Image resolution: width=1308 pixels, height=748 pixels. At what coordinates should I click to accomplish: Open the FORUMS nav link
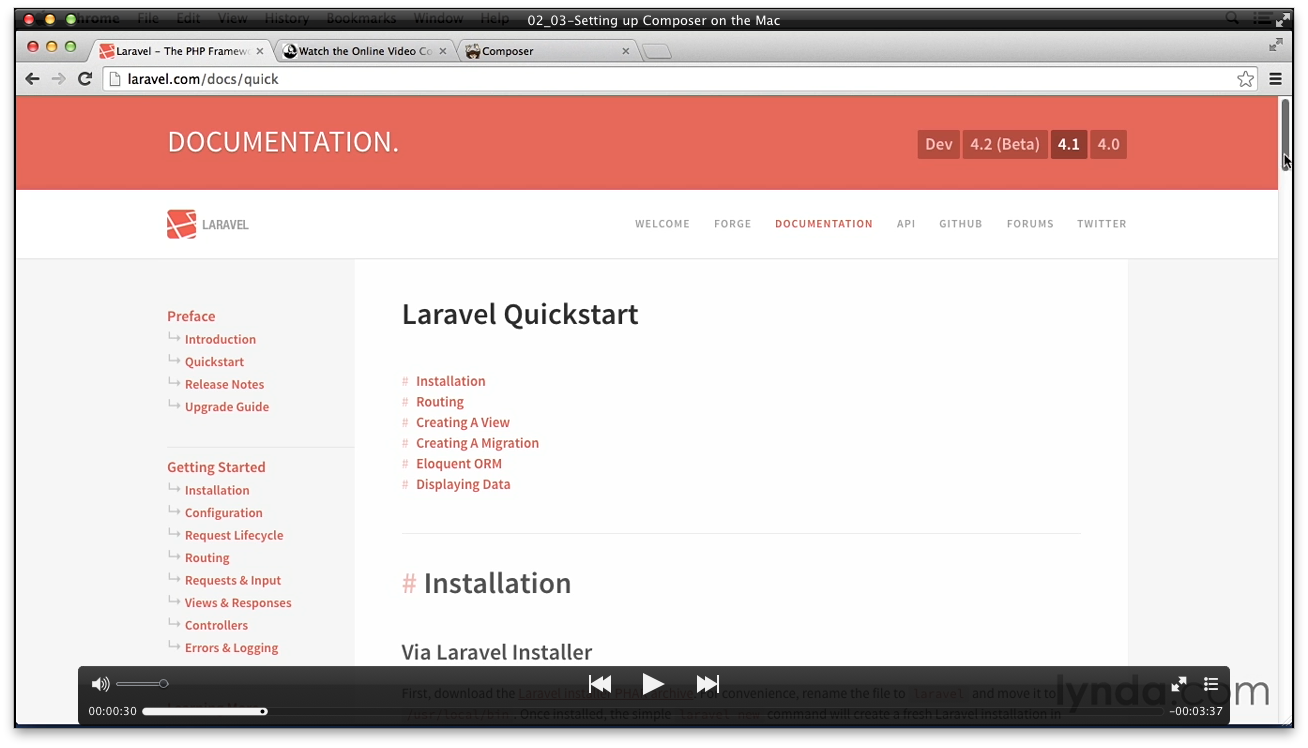click(1030, 224)
